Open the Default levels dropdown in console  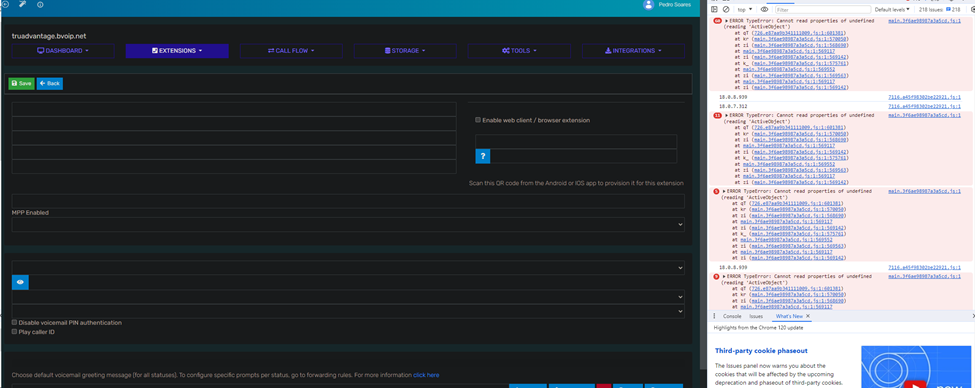point(892,9)
